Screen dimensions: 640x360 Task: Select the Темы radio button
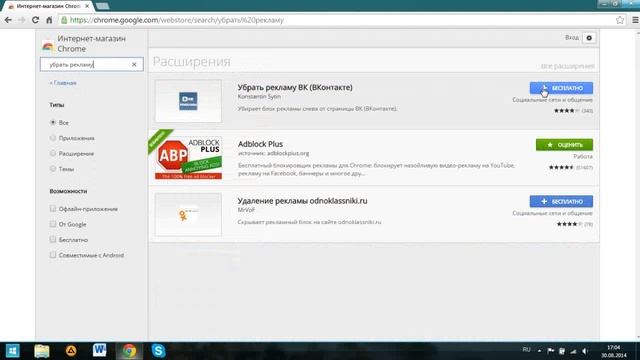tap(53, 168)
